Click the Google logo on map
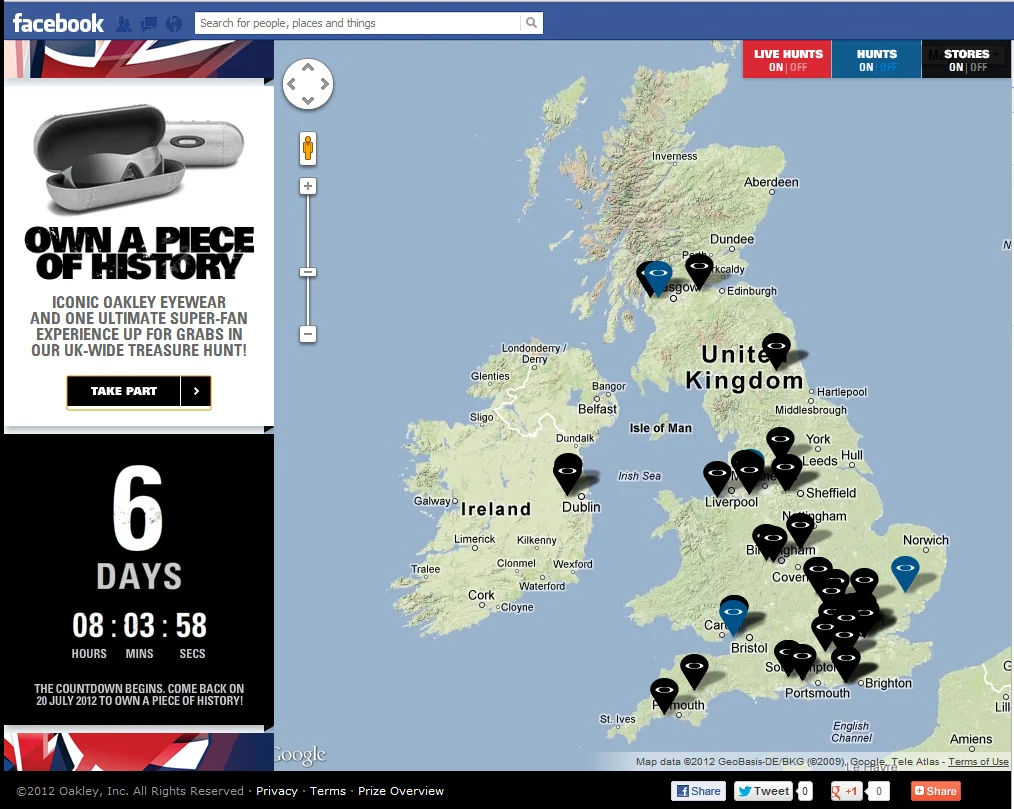Image resolution: width=1014 pixels, height=809 pixels. click(300, 755)
